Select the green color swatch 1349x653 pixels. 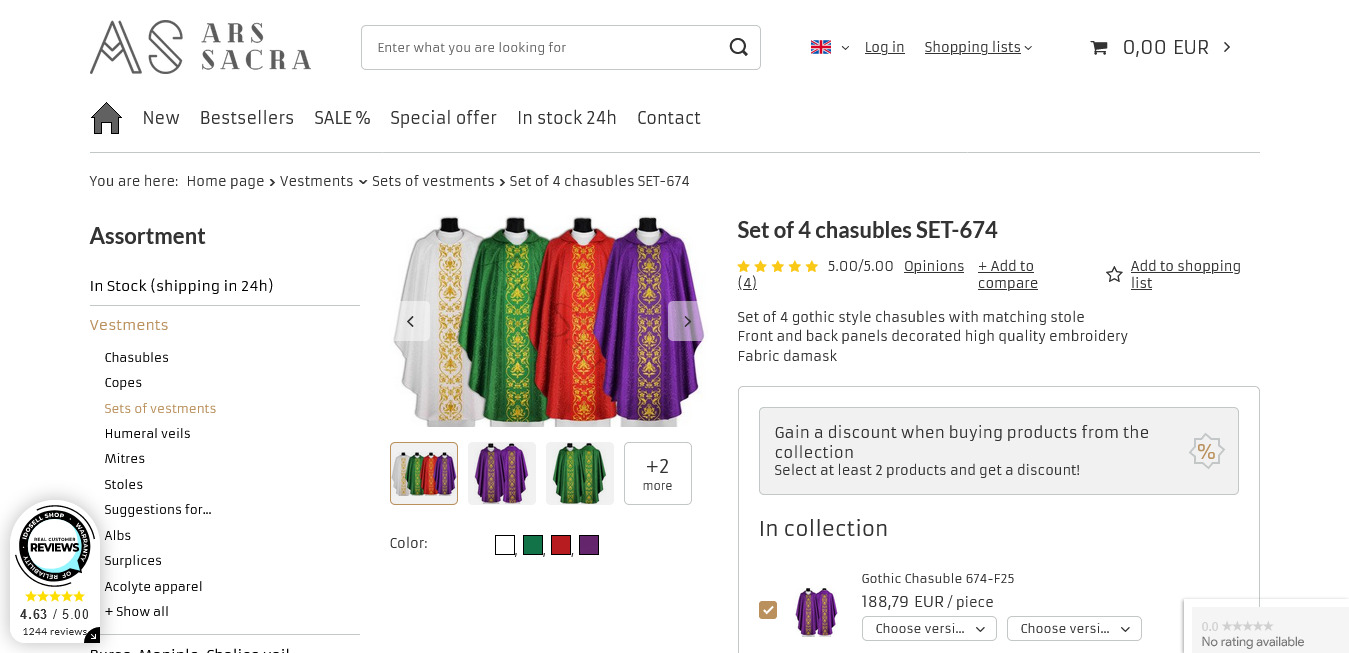pyautogui.click(x=533, y=545)
